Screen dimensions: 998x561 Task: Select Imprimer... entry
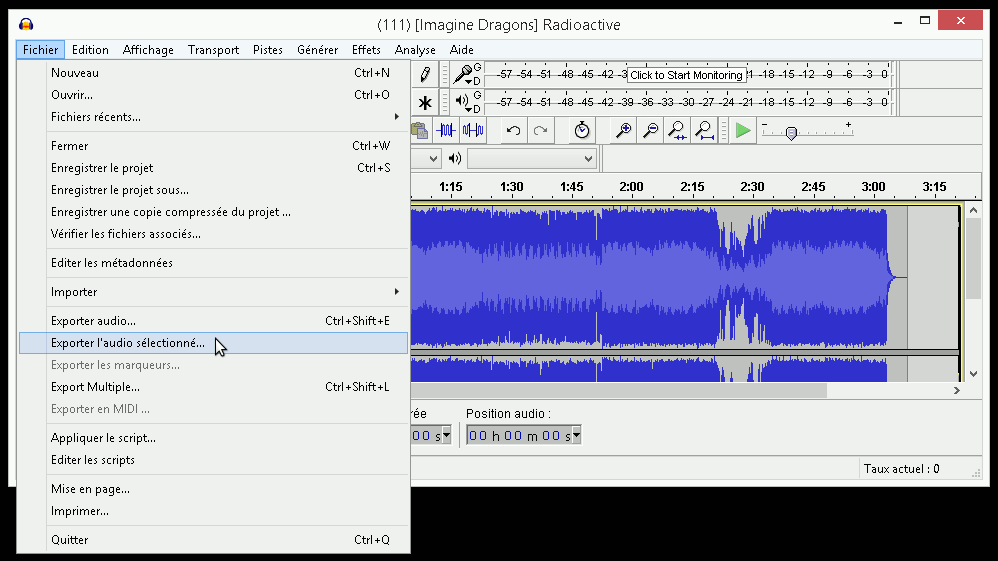(x=213, y=511)
